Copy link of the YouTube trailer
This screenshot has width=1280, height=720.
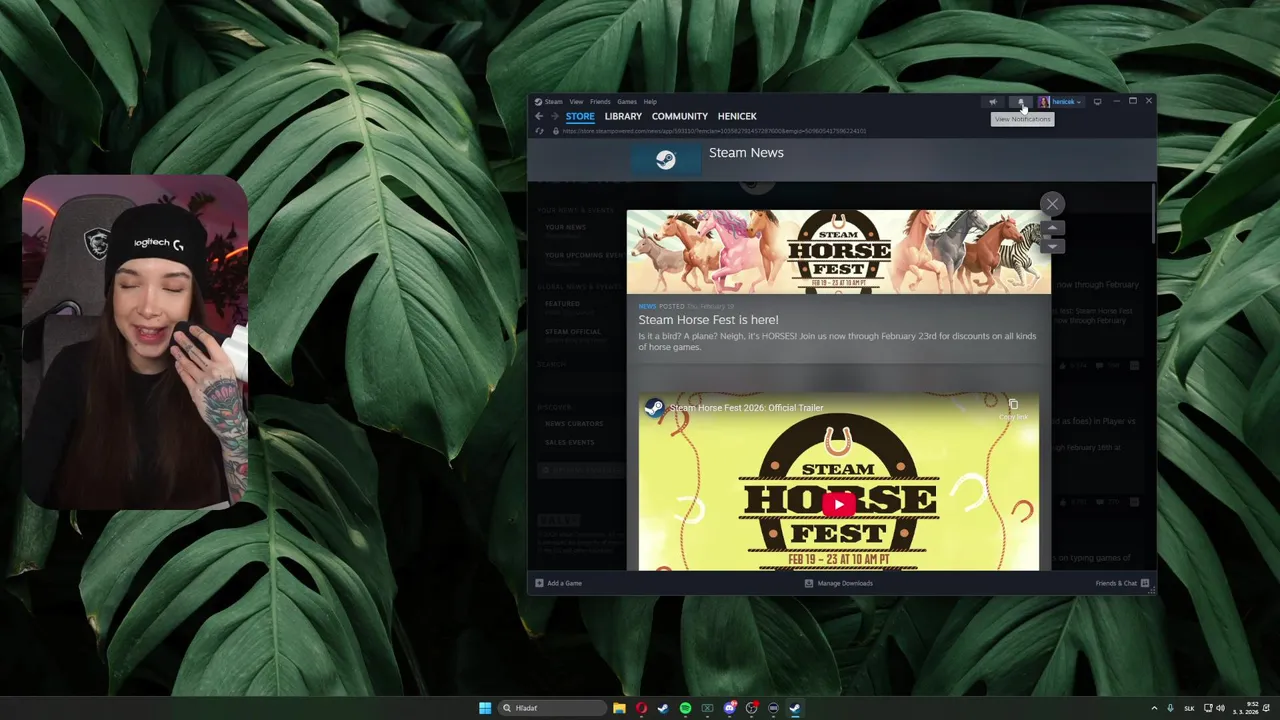1013,407
